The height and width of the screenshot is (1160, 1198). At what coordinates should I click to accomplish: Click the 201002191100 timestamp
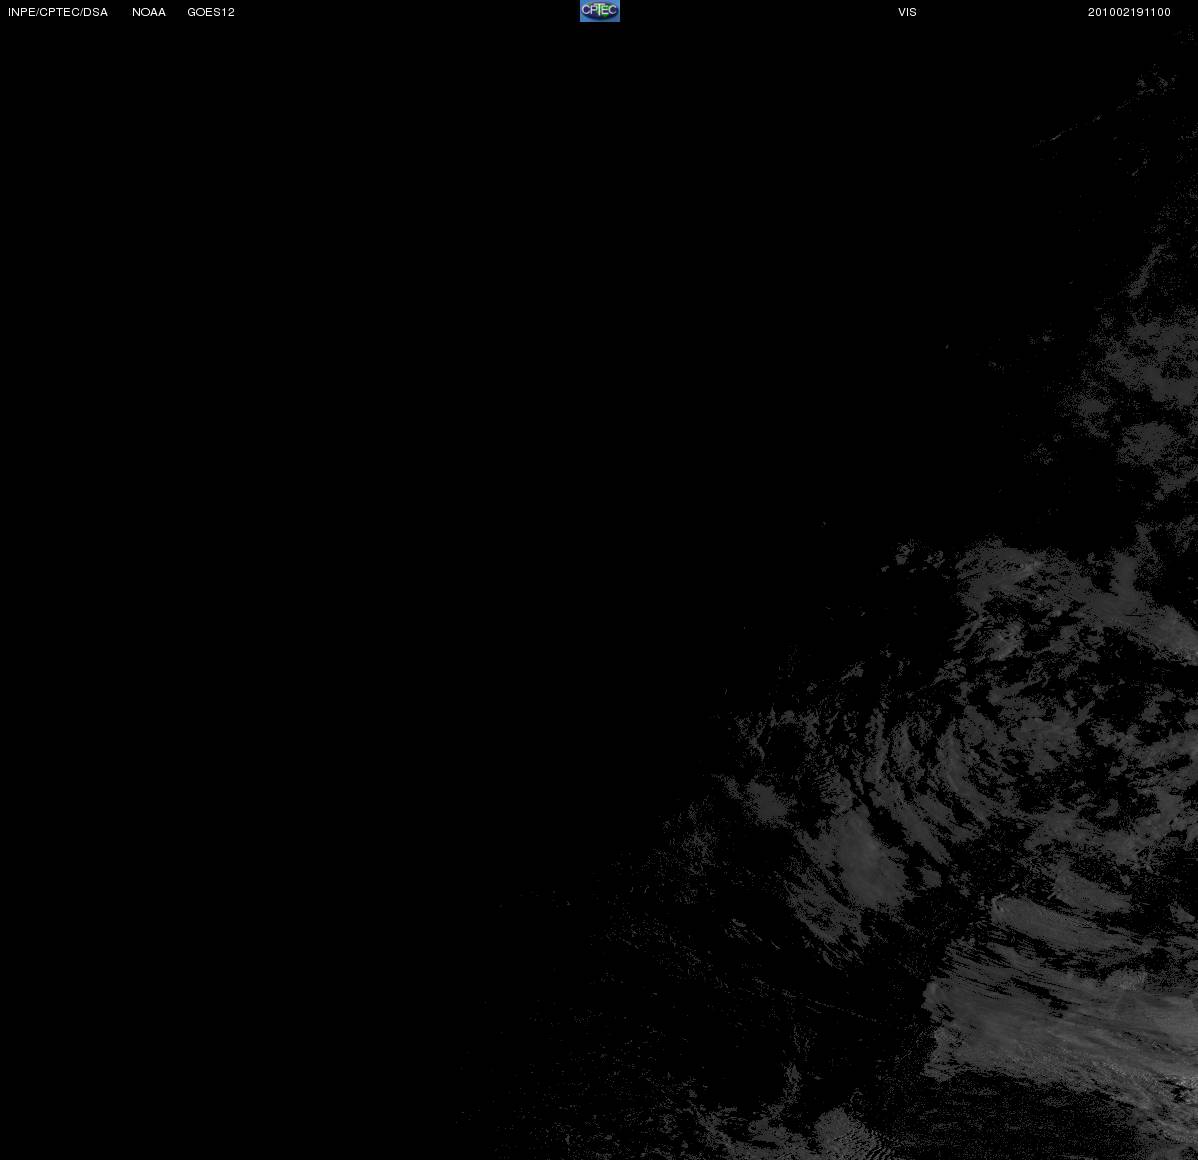[1129, 12]
